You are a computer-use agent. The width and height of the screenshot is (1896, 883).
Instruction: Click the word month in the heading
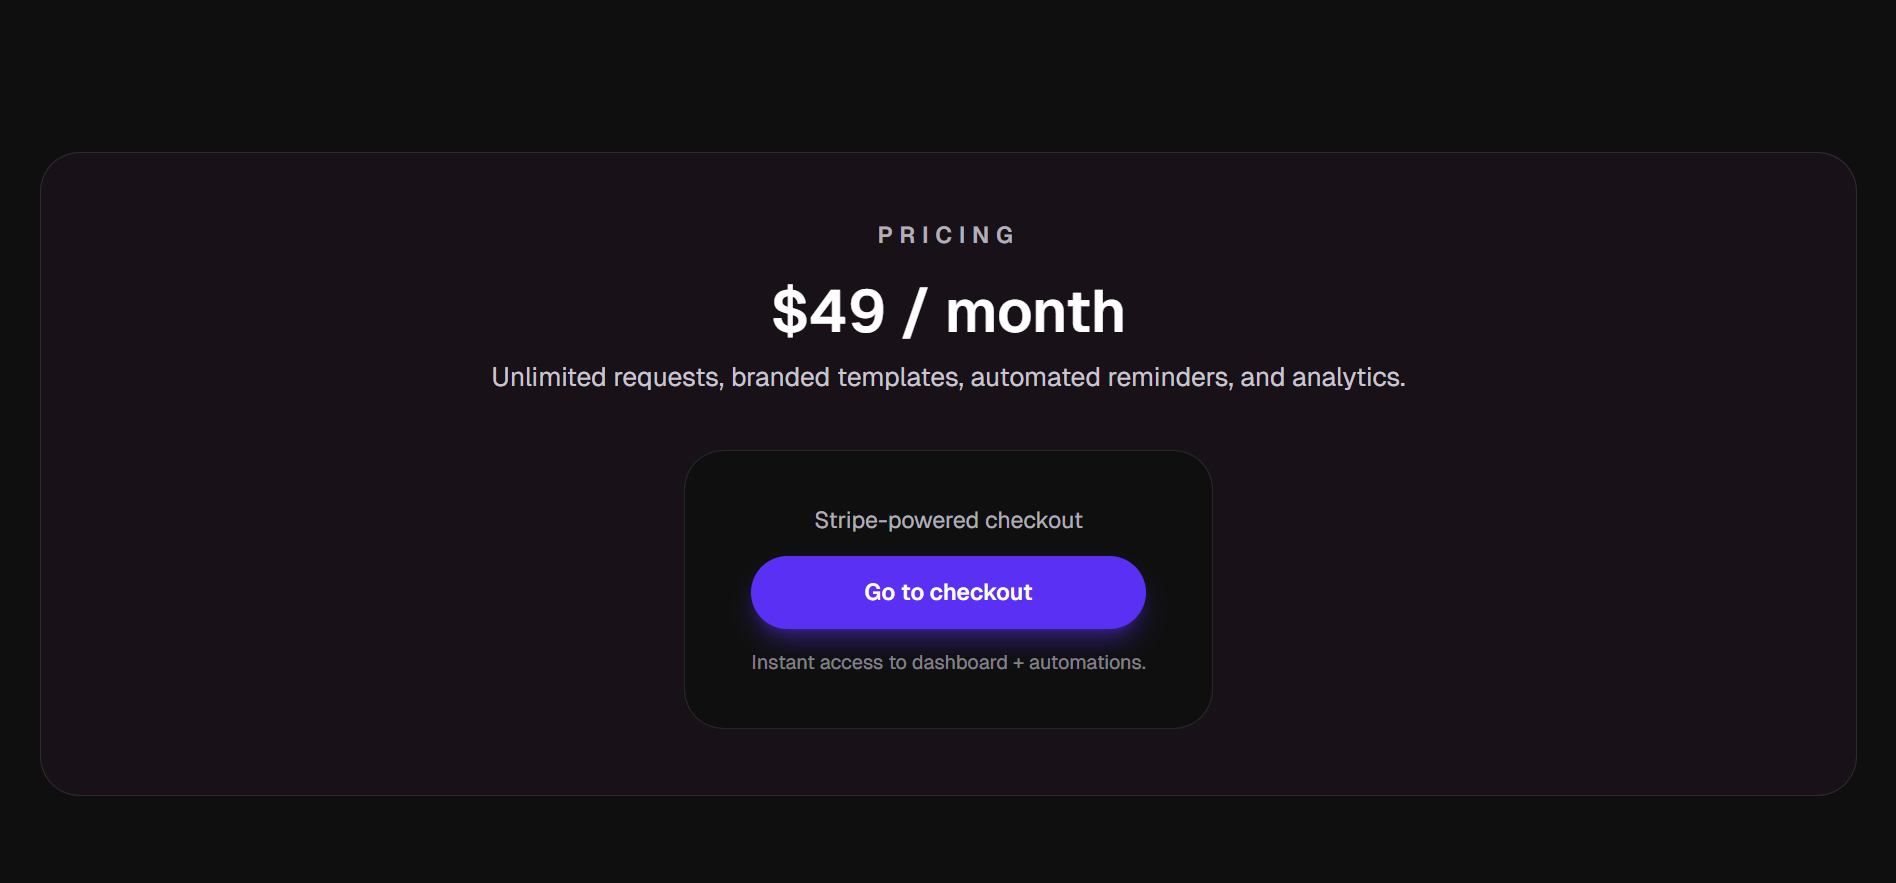(x=1035, y=311)
